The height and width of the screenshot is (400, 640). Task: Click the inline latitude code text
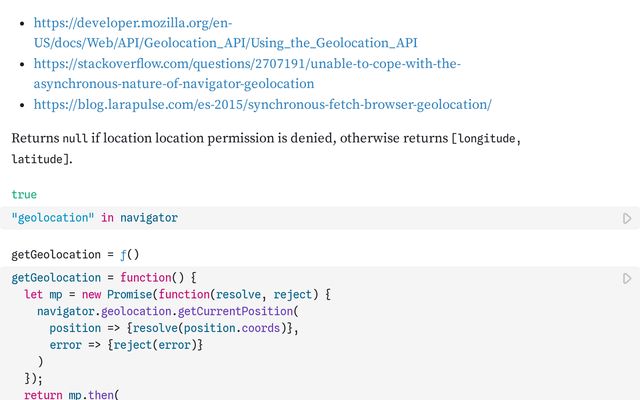[37, 160]
